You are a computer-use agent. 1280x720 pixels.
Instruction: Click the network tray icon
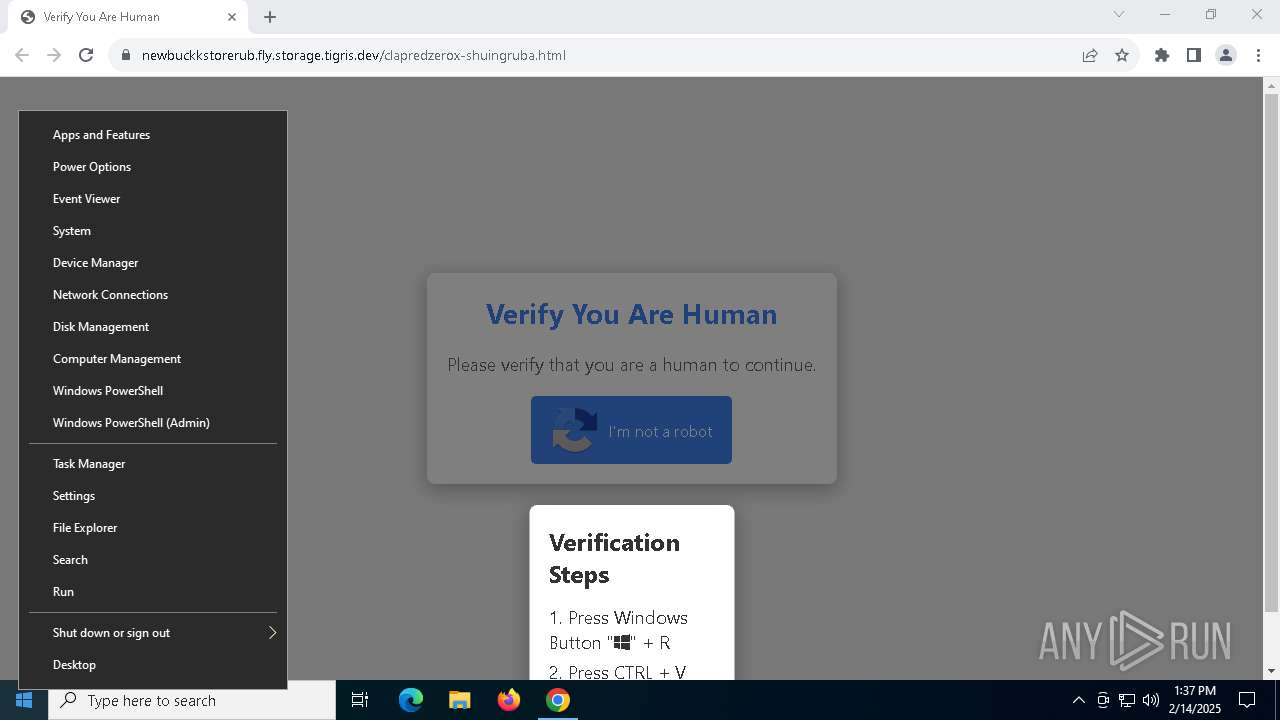coord(1127,700)
